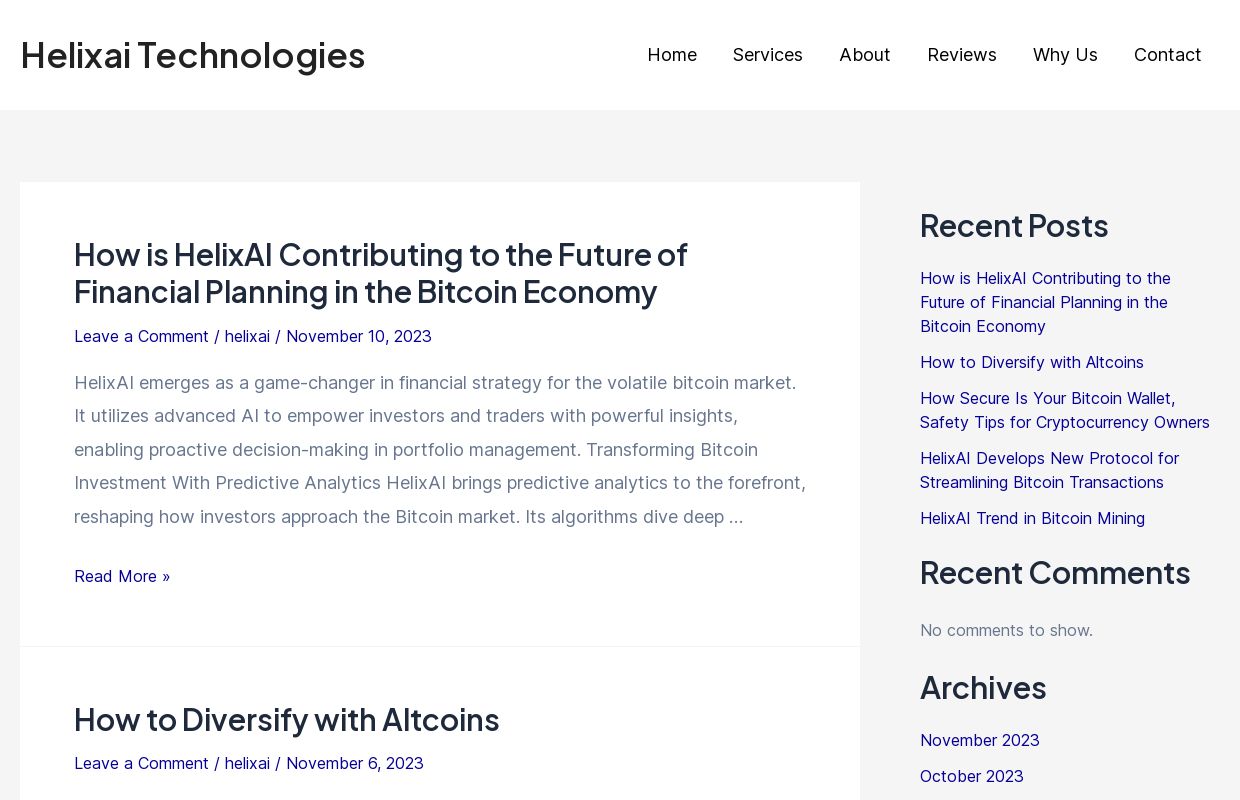Go to the About page
The image size is (1240, 800).
(864, 55)
